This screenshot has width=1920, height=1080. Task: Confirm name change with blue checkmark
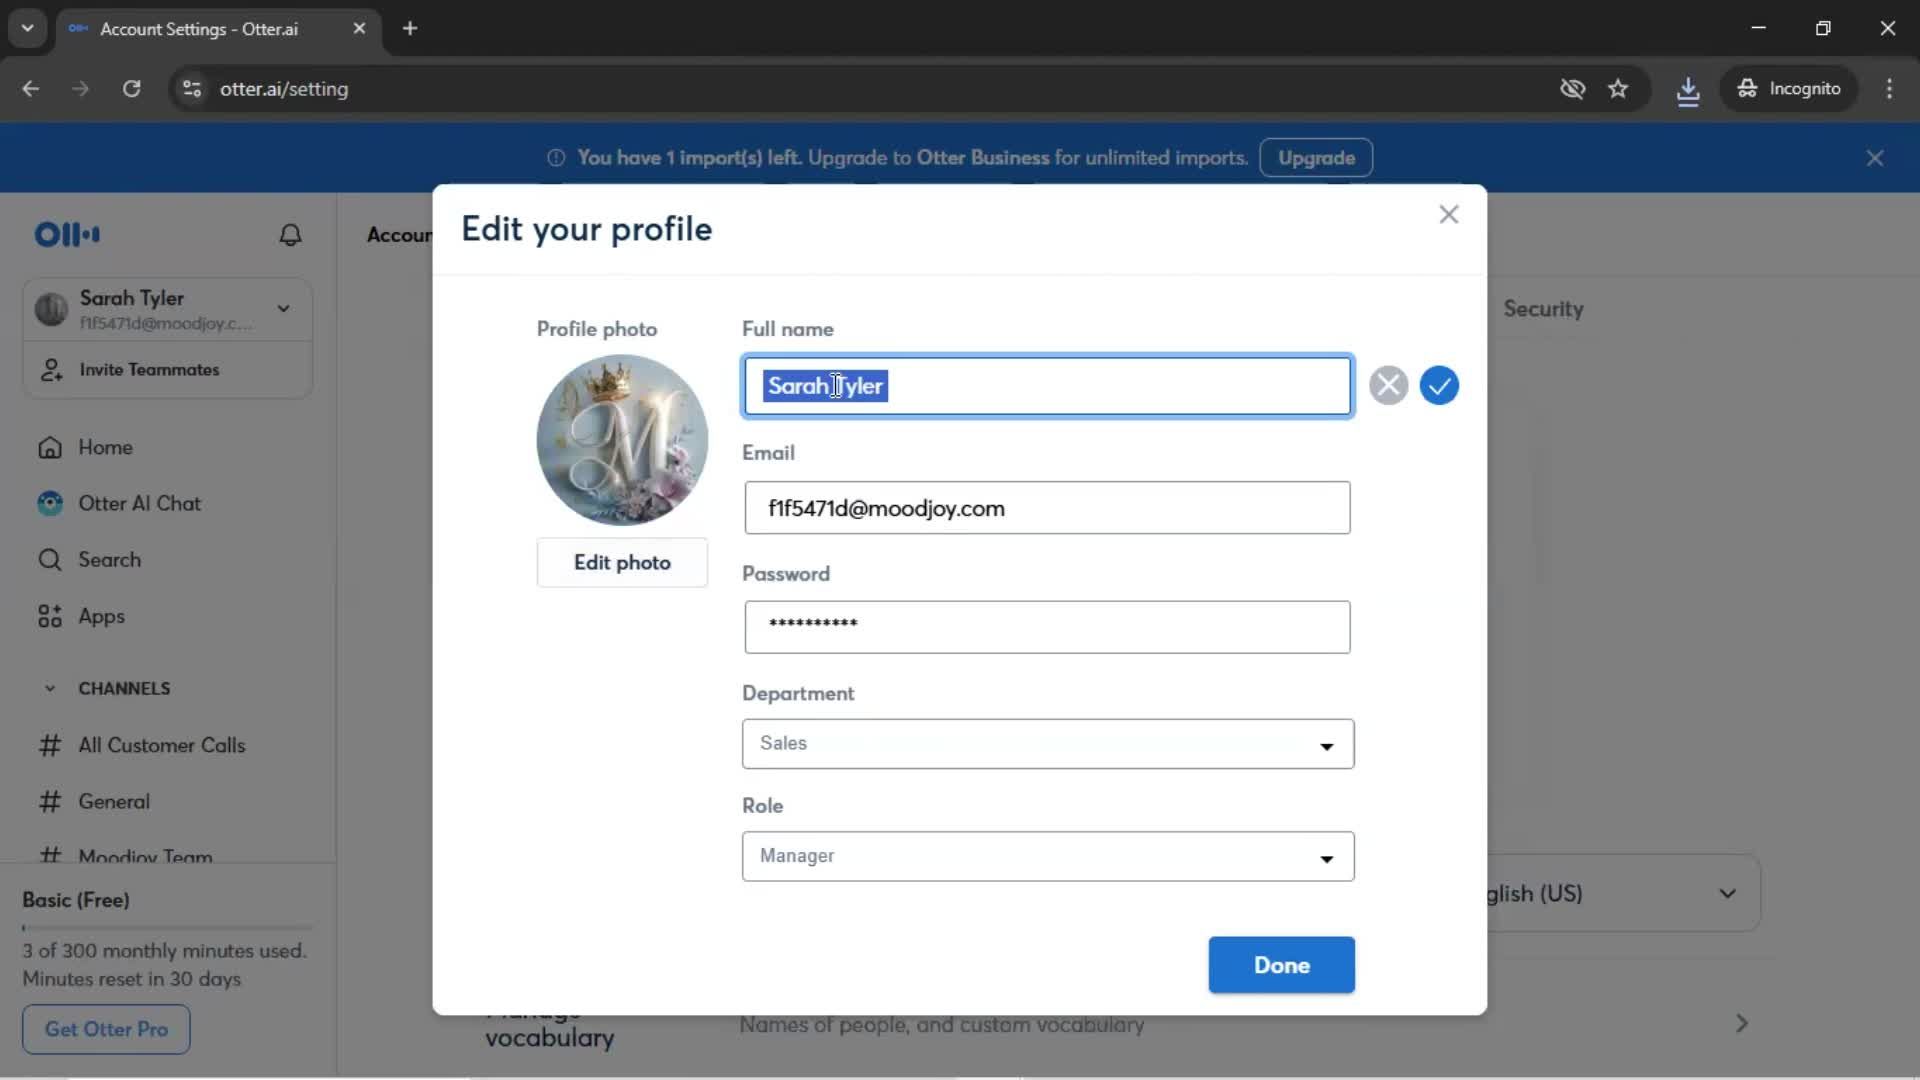[x=1439, y=385]
